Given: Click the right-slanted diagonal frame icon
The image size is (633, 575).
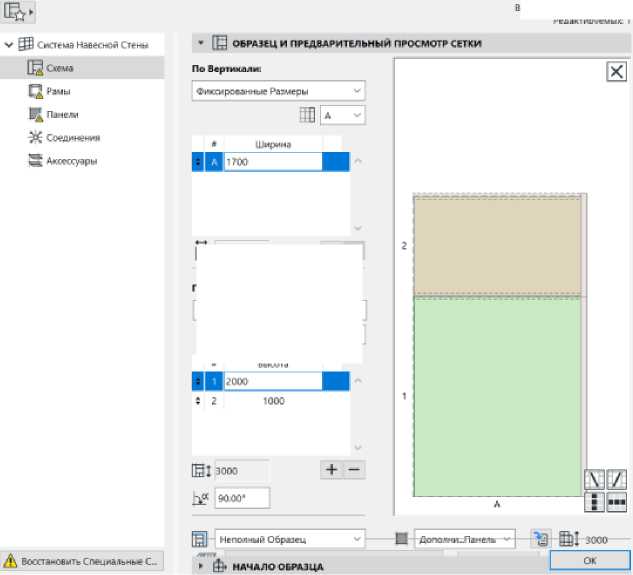Looking at the screenshot, I should 616,479.
